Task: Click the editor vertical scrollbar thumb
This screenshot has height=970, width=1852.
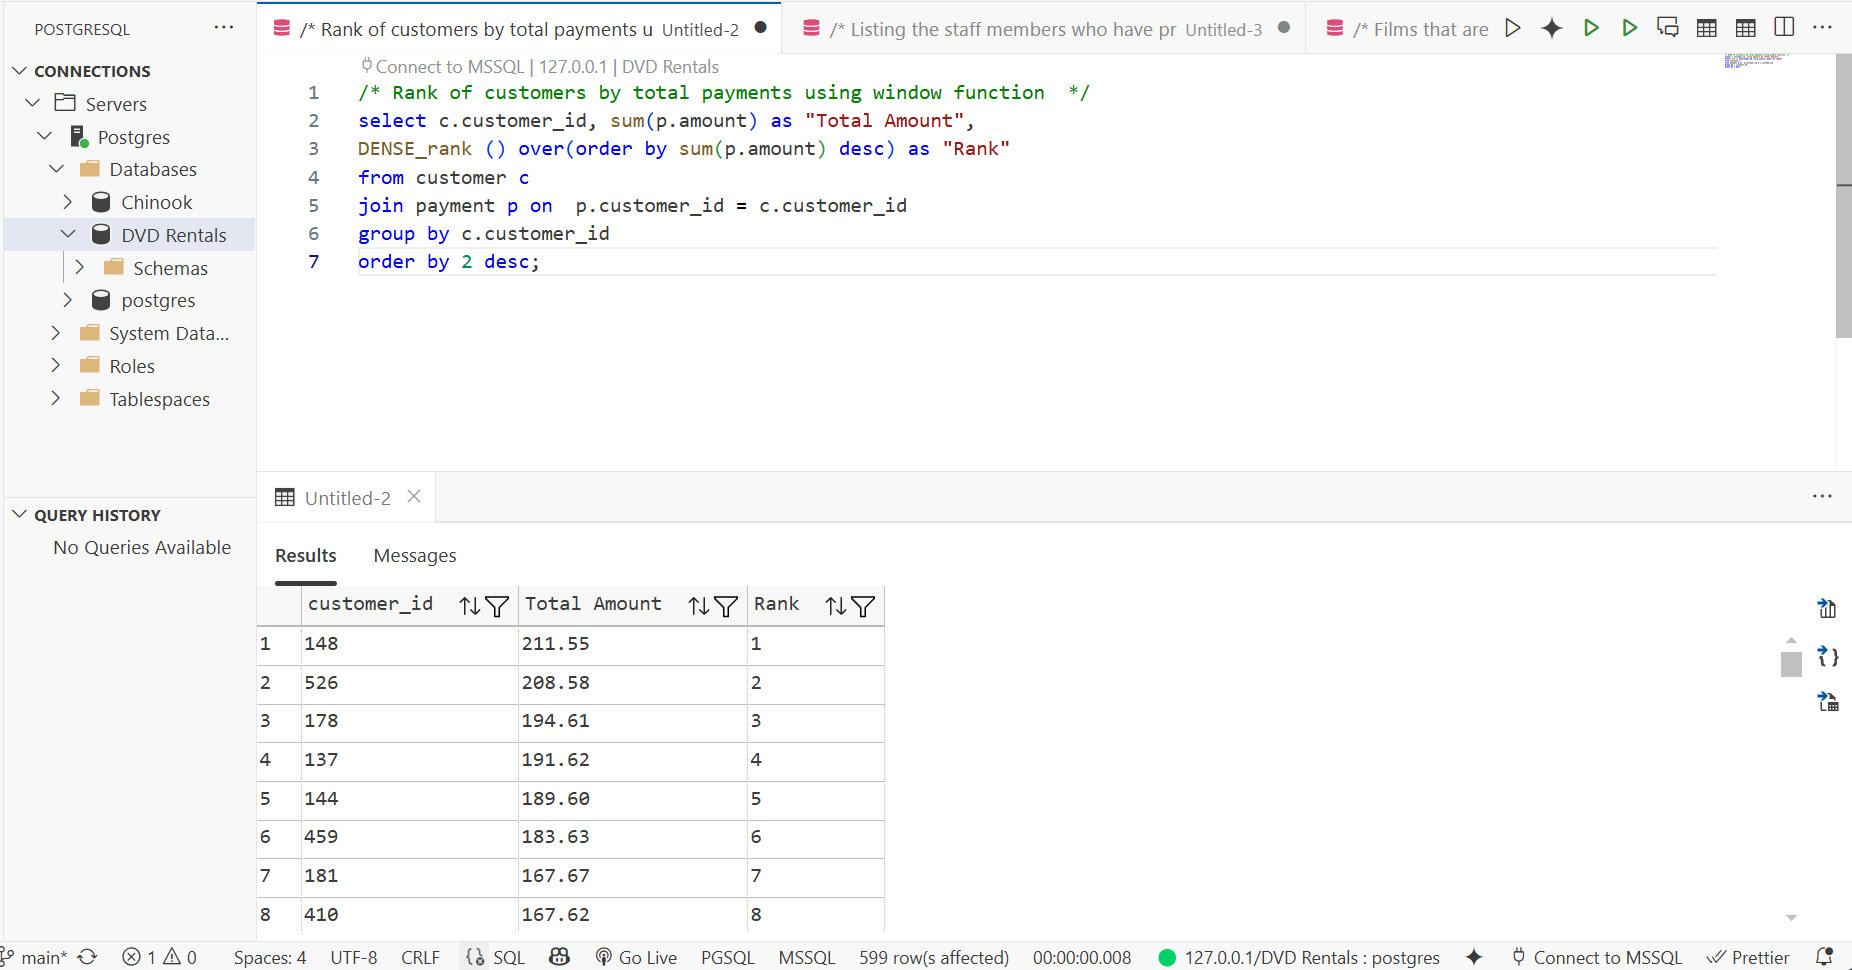Action: pyautogui.click(x=1844, y=195)
